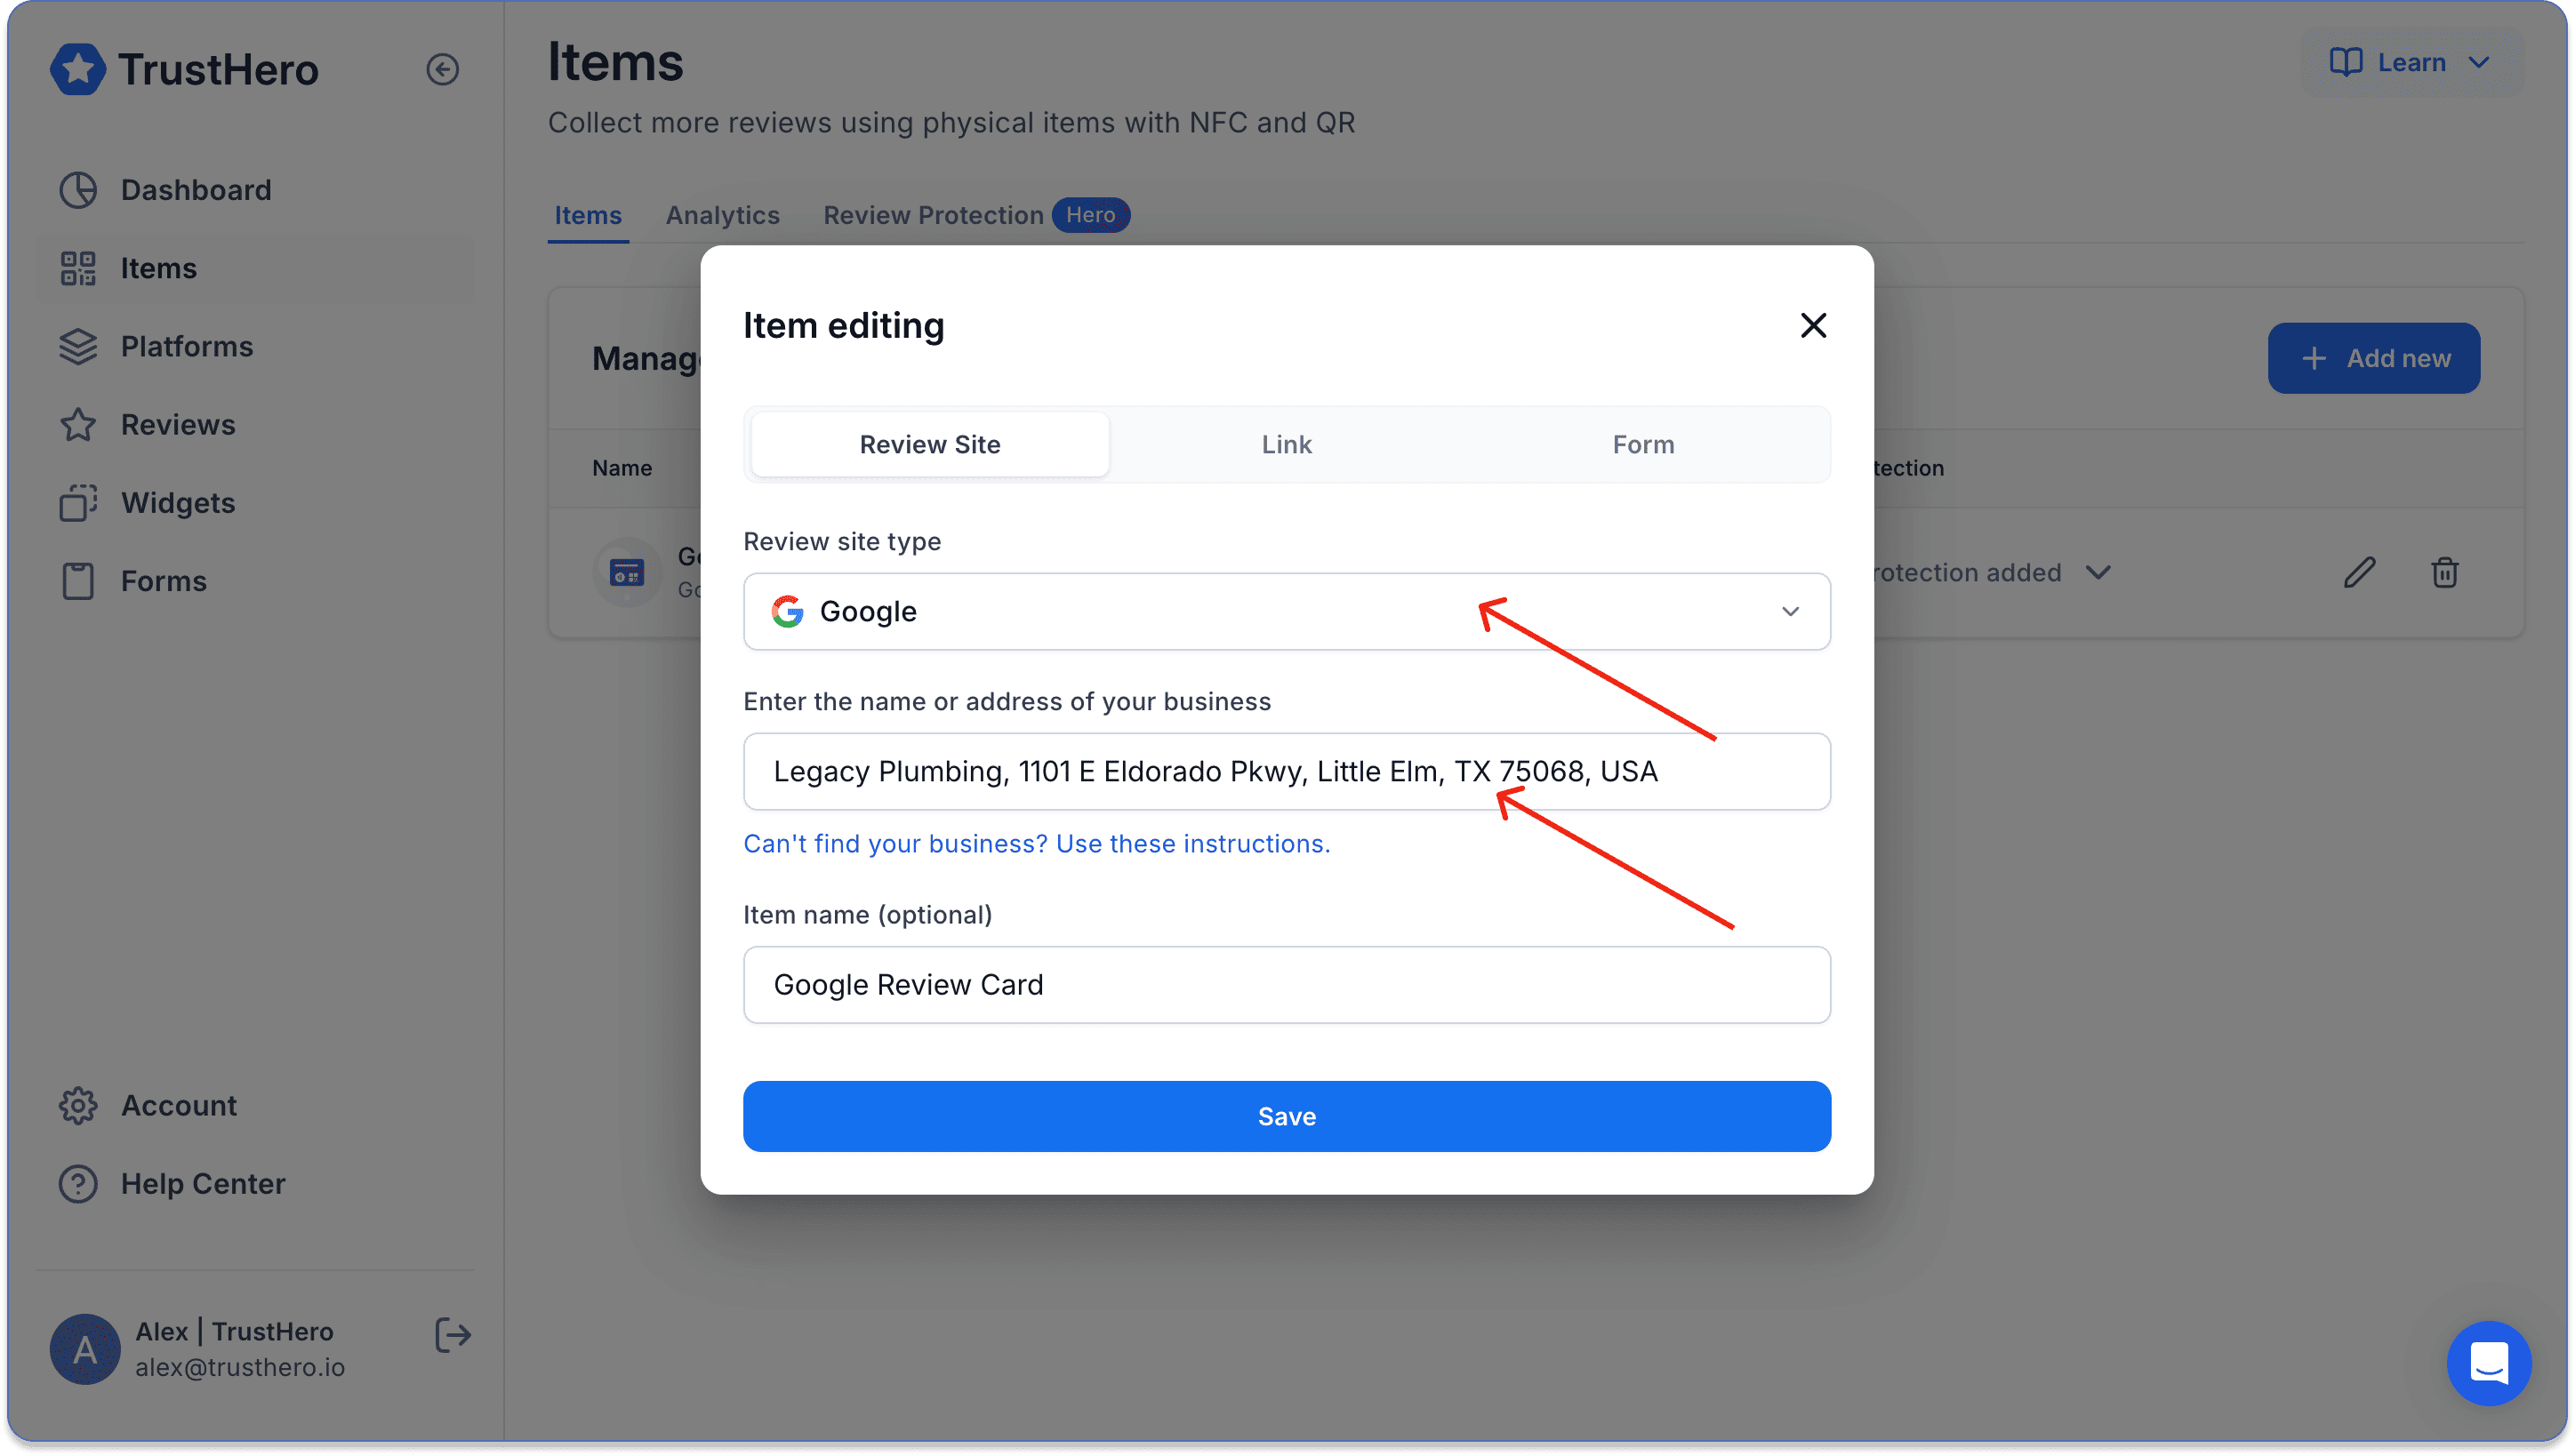Select the Review Site tab
This screenshot has height=1456, width=2575.
pos(929,444)
